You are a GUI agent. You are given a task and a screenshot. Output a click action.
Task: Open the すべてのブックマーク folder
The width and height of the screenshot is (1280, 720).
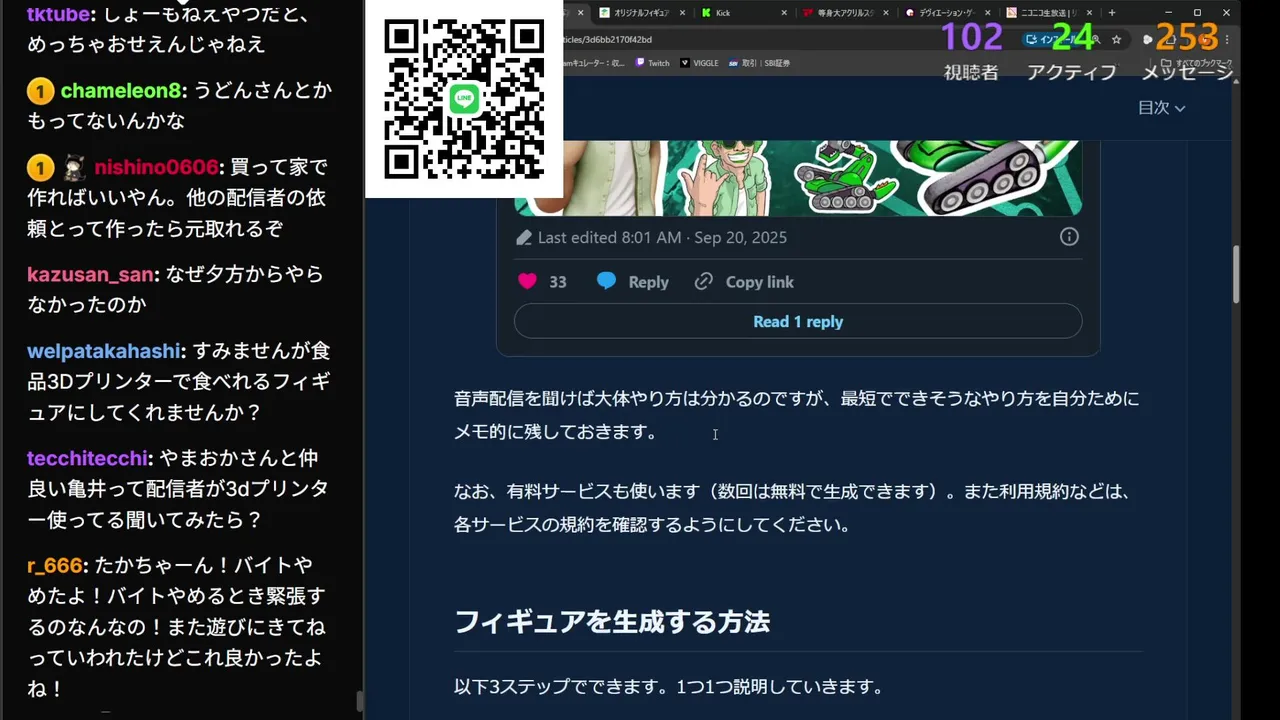point(1196,63)
